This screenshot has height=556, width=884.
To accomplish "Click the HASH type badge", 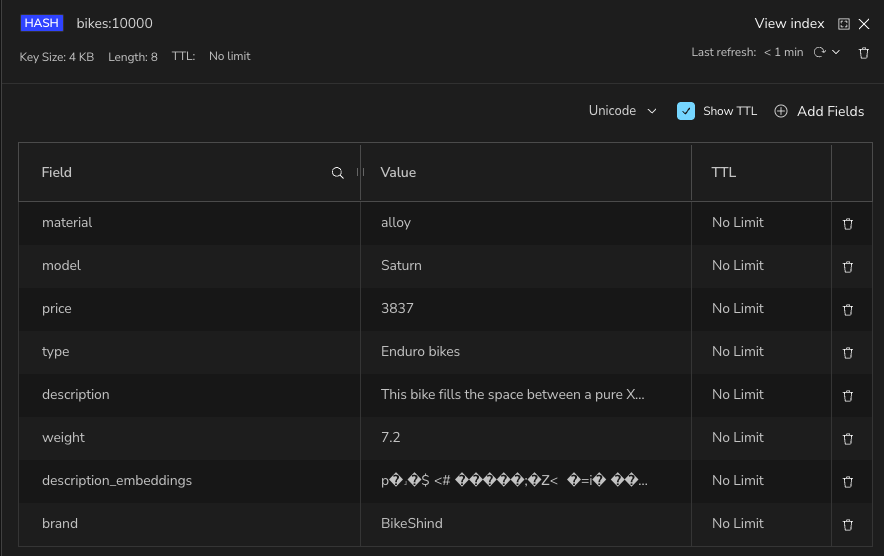I will 42,23.
